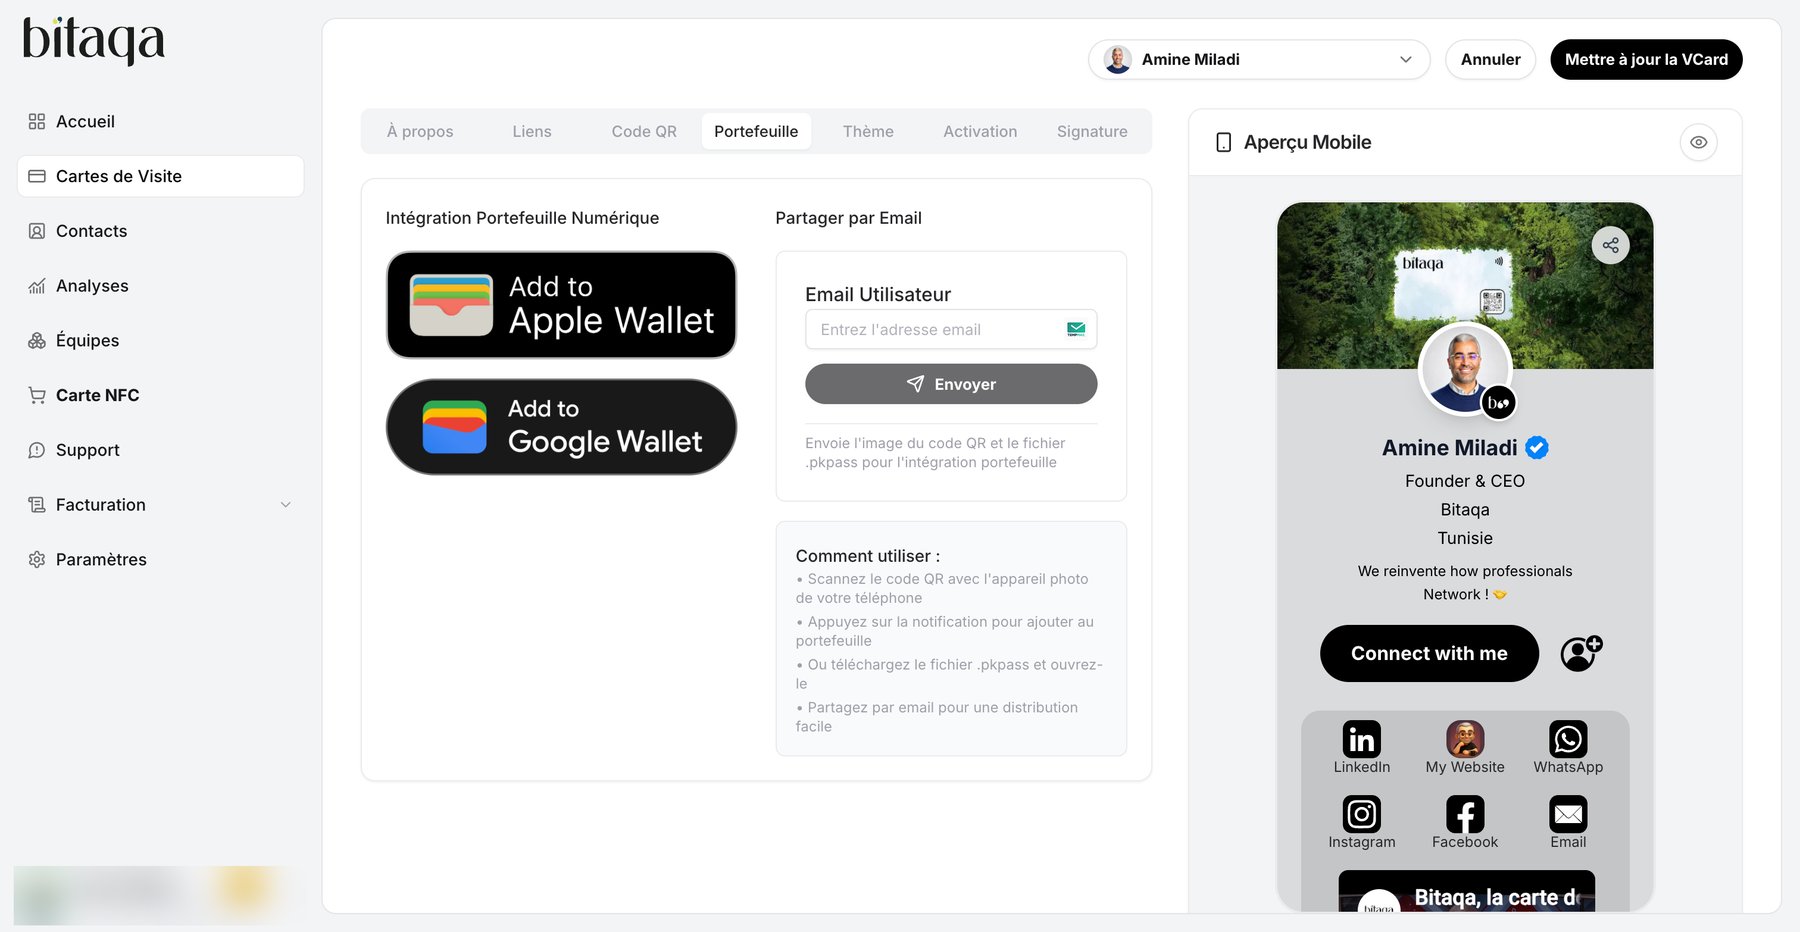Click the Cartes de Visite card icon
Image resolution: width=1800 pixels, height=932 pixels.
click(x=37, y=176)
